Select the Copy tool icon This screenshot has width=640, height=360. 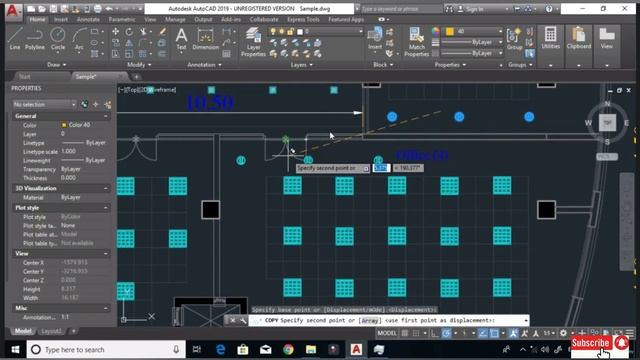[116, 43]
